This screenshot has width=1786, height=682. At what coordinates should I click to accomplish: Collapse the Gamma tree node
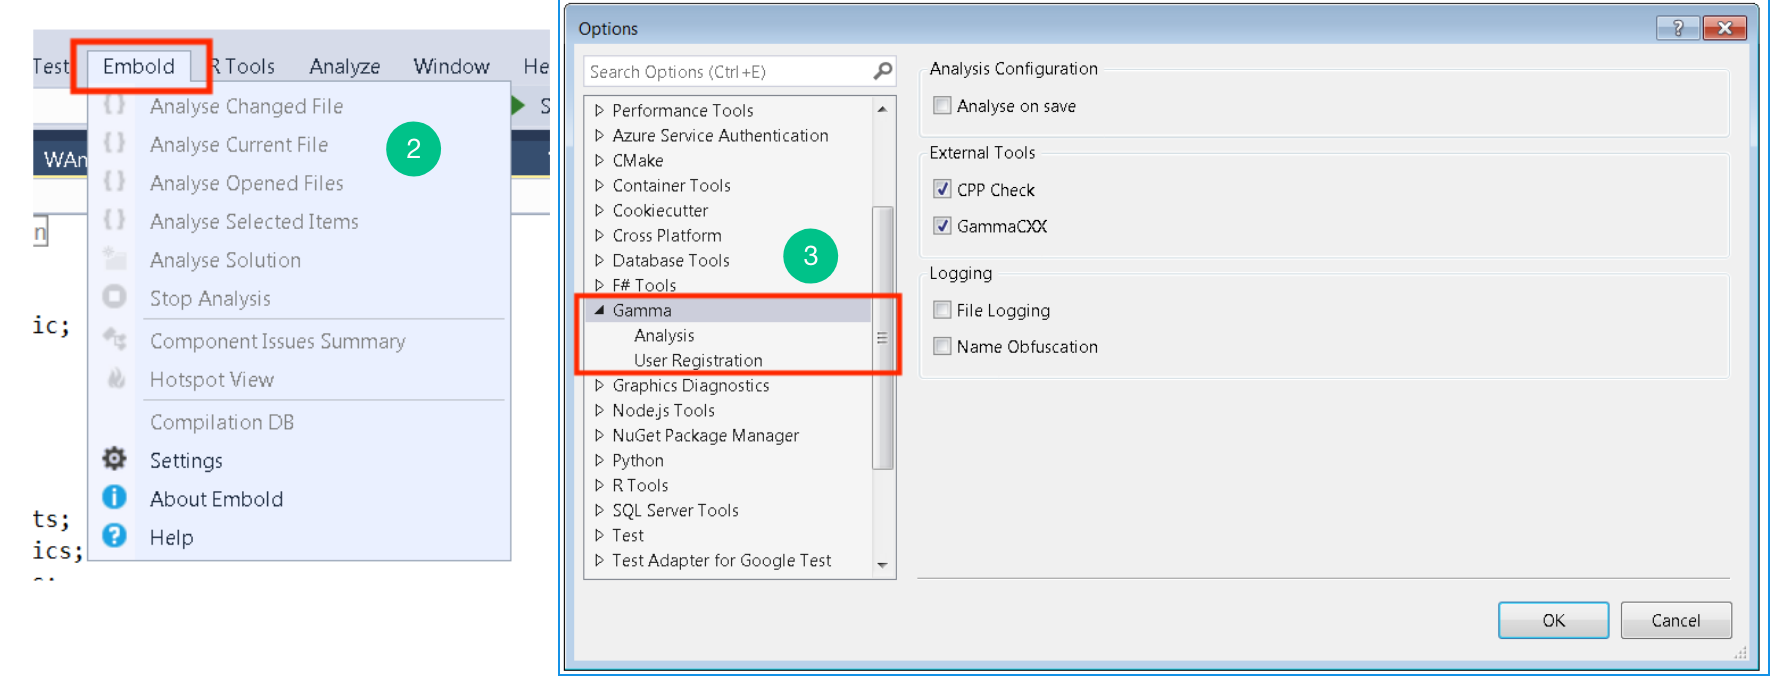point(599,310)
